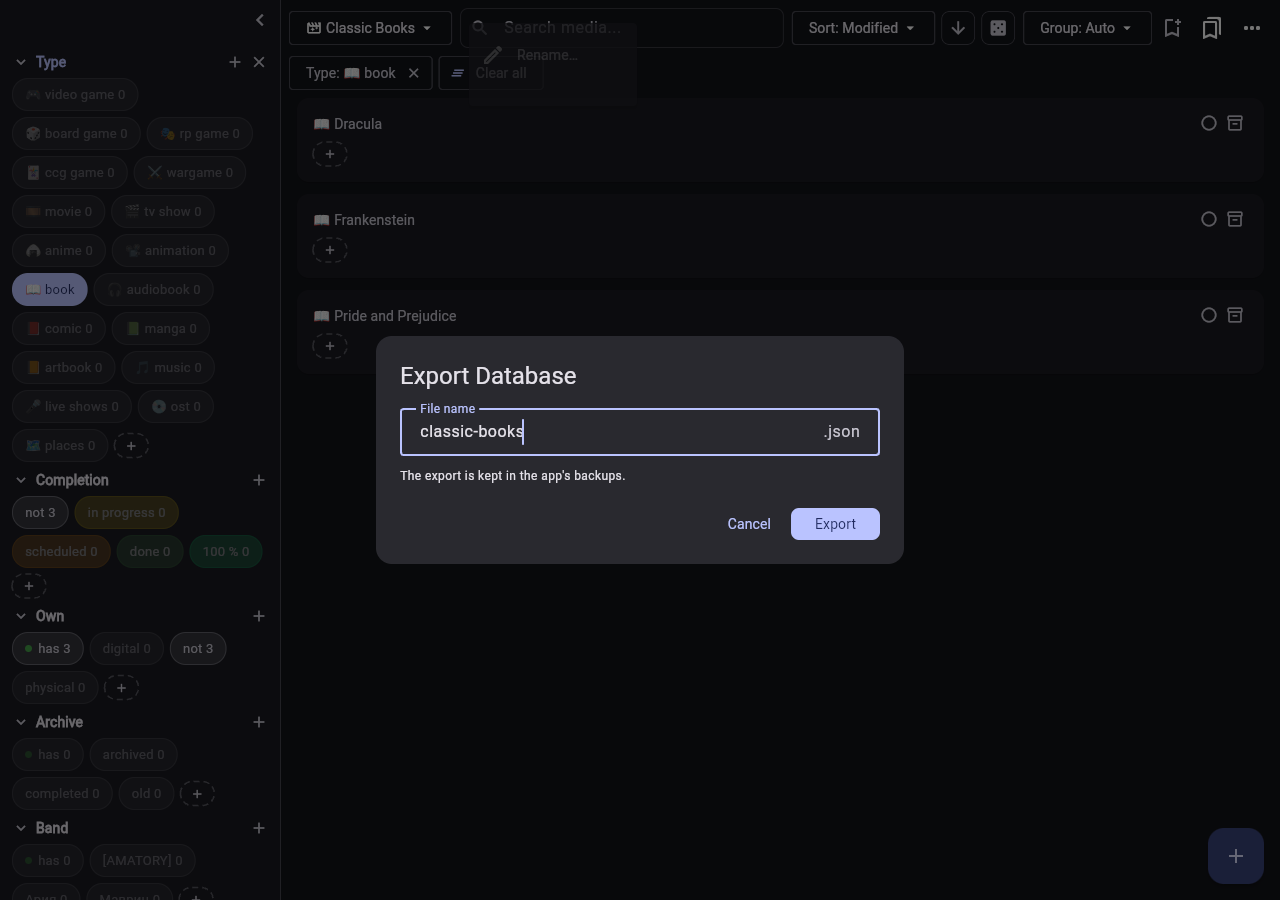Open the Sort: Modified dropdown
Image resolution: width=1280 pixels, height=900 pixels.
point(863,28)
